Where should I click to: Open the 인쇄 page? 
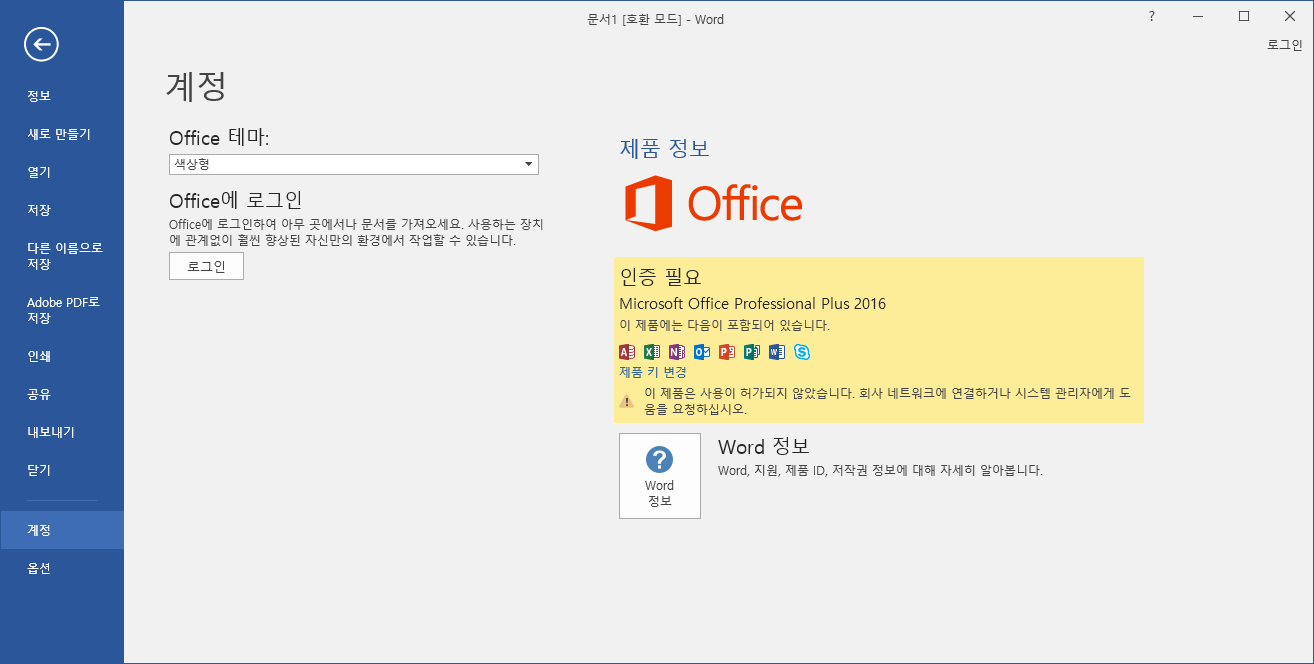(62, 356)
